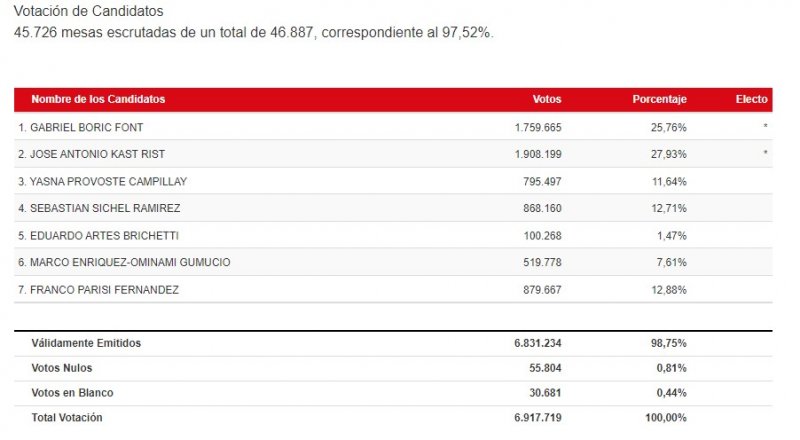
Task: Click the Válidamente Emitidos label
Action: coord(87,343)
